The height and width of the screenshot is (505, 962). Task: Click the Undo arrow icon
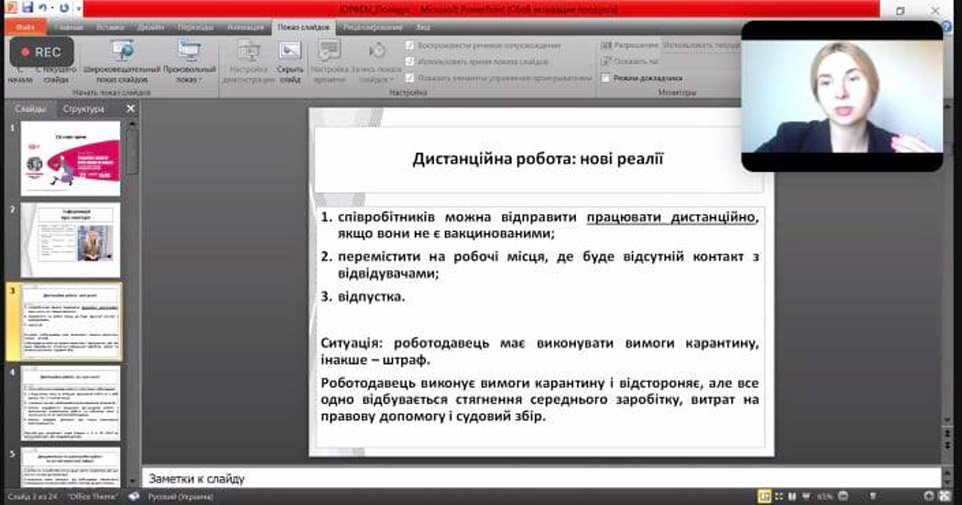[x=42, y=8]
